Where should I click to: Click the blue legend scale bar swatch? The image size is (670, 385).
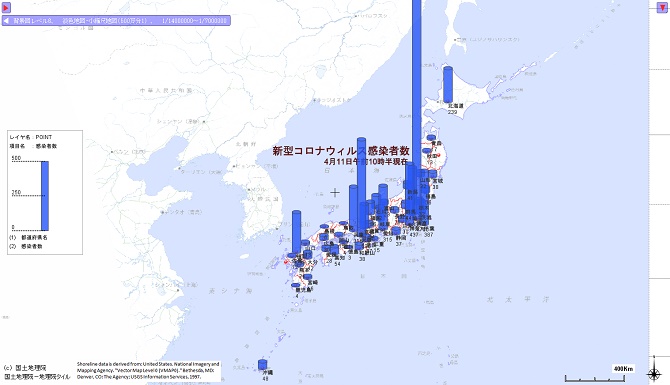(45, 196)
